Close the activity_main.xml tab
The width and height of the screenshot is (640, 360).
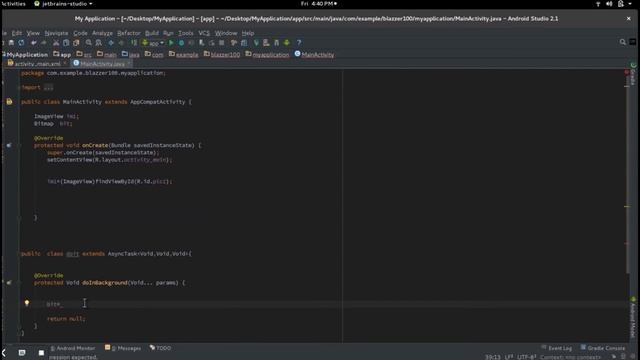click(65, 64)
